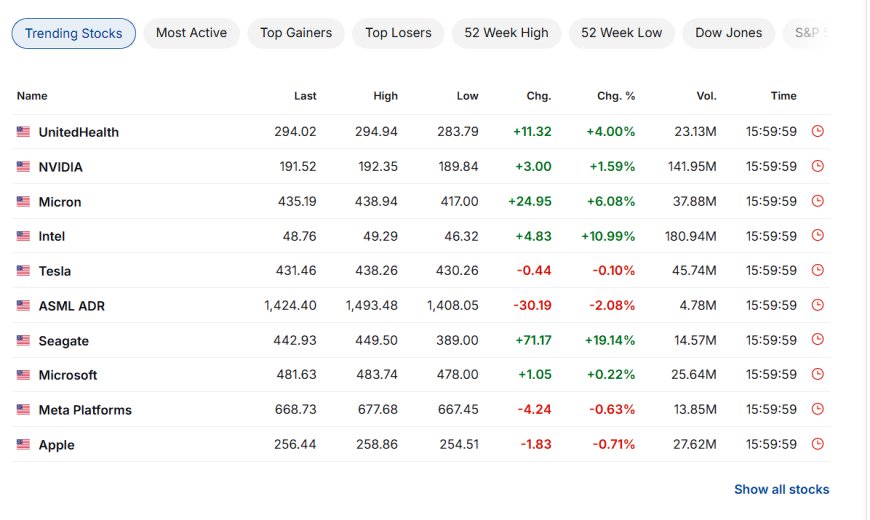Show the 52 Week Low tab
This screenshot has height=520, width=870.
[622, 33]
